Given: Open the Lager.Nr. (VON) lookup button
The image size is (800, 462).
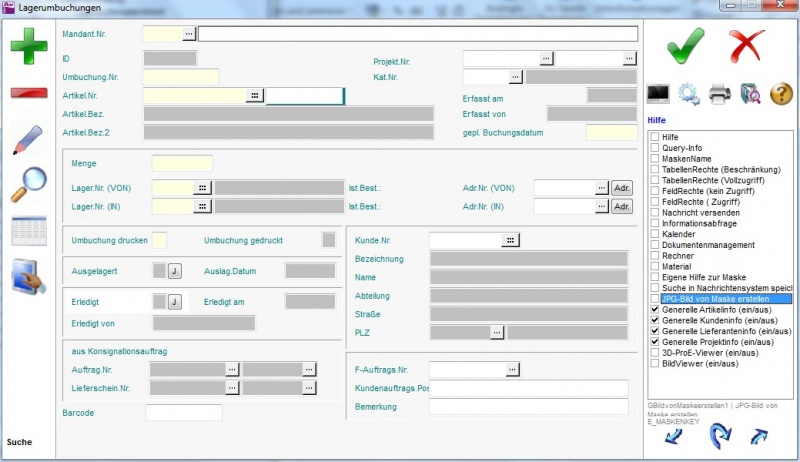Looking at the screenshot, I should (x=202, y=187).
